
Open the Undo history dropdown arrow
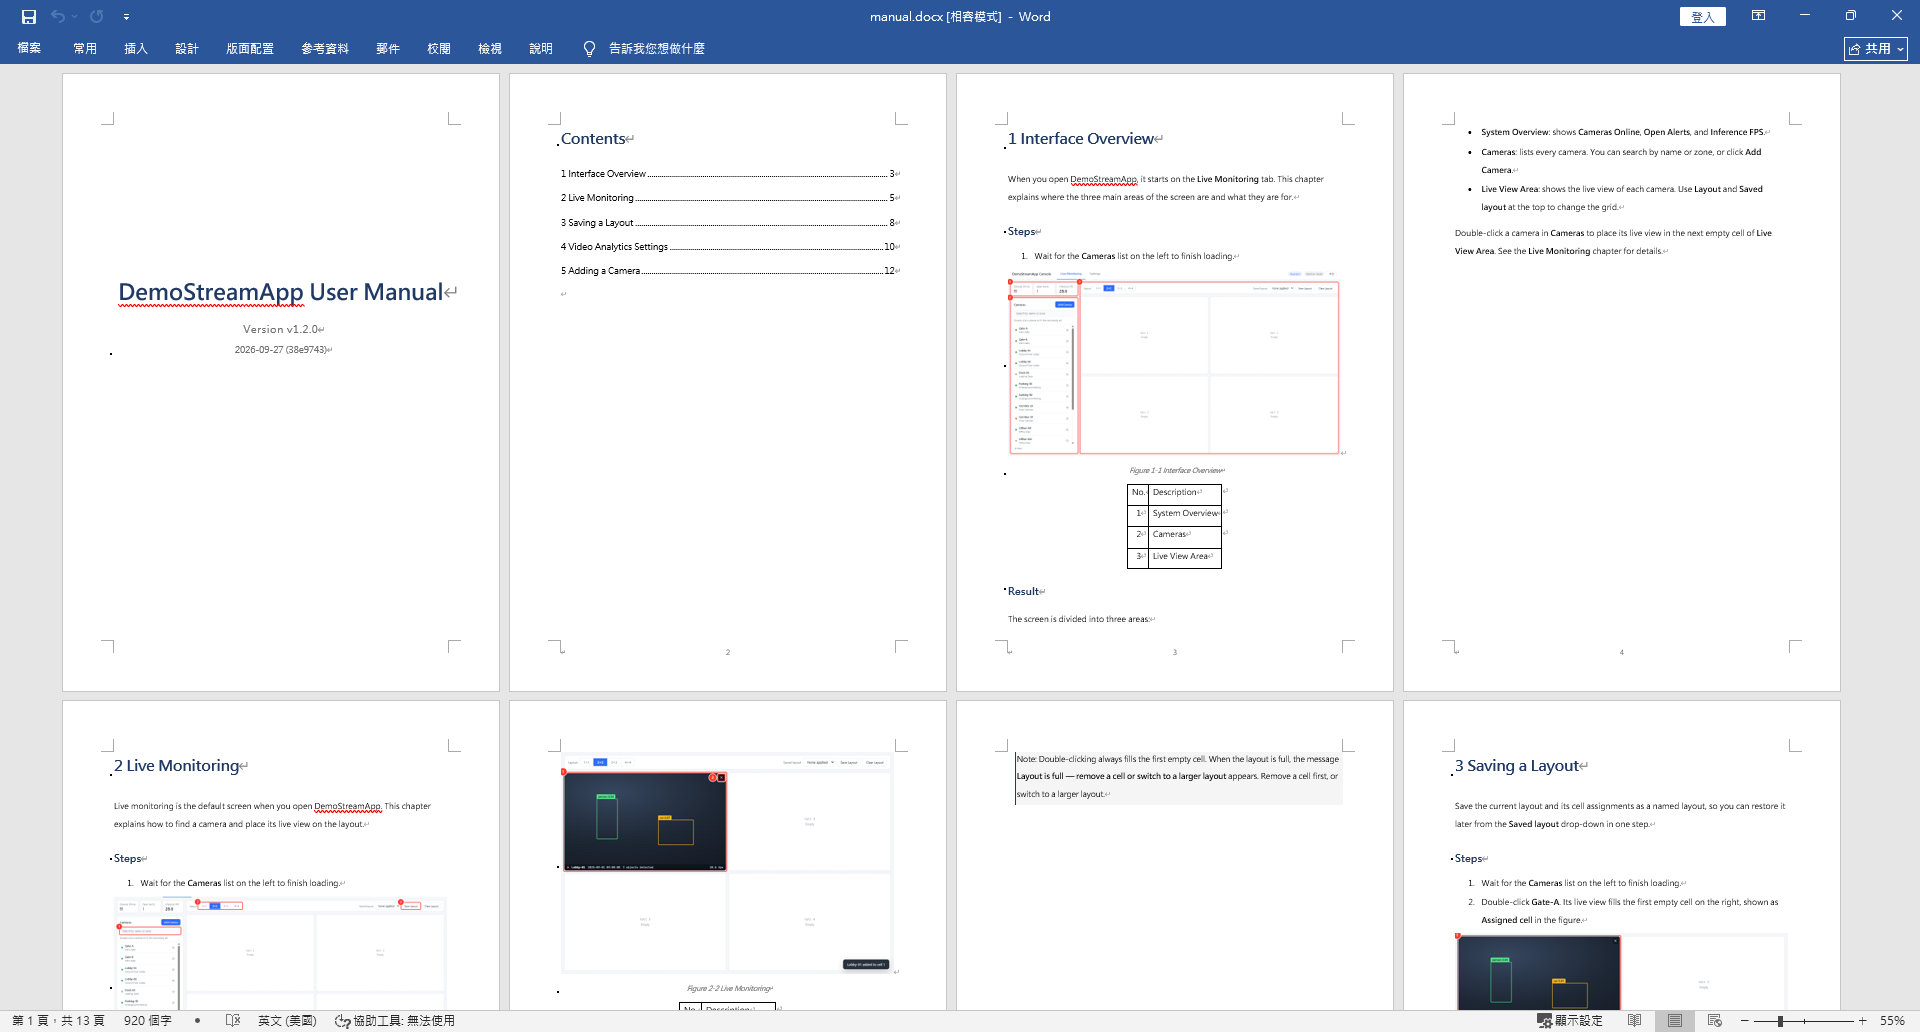point(75,17)
